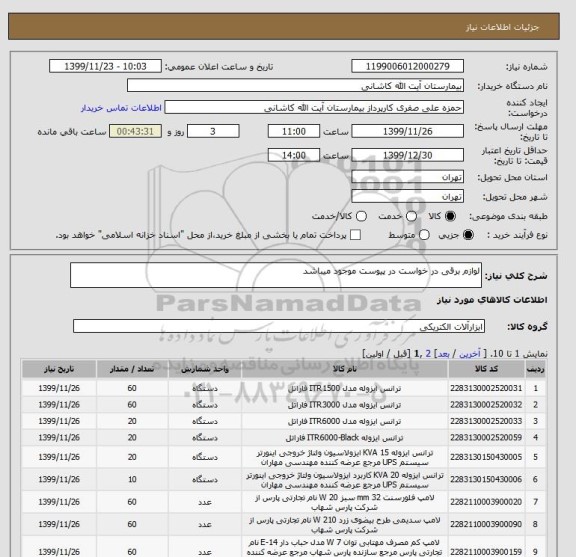Click quantity 10 in row 6
The image size is (576, 557).
coord(132,479)
